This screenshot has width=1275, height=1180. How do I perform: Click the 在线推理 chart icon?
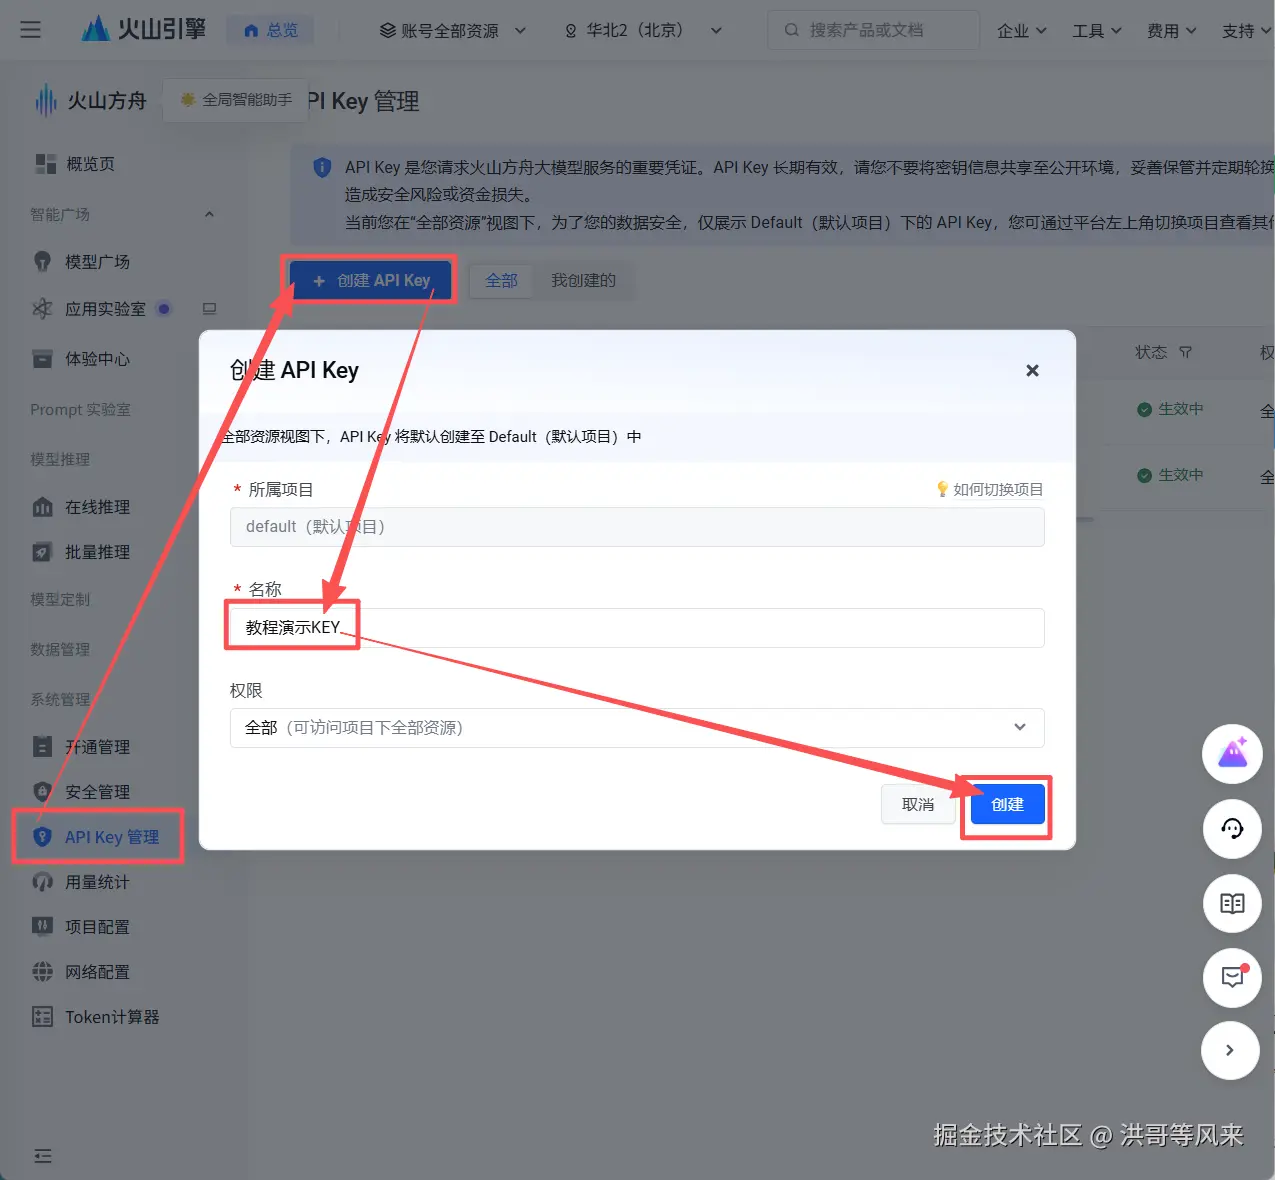[42, 507]
